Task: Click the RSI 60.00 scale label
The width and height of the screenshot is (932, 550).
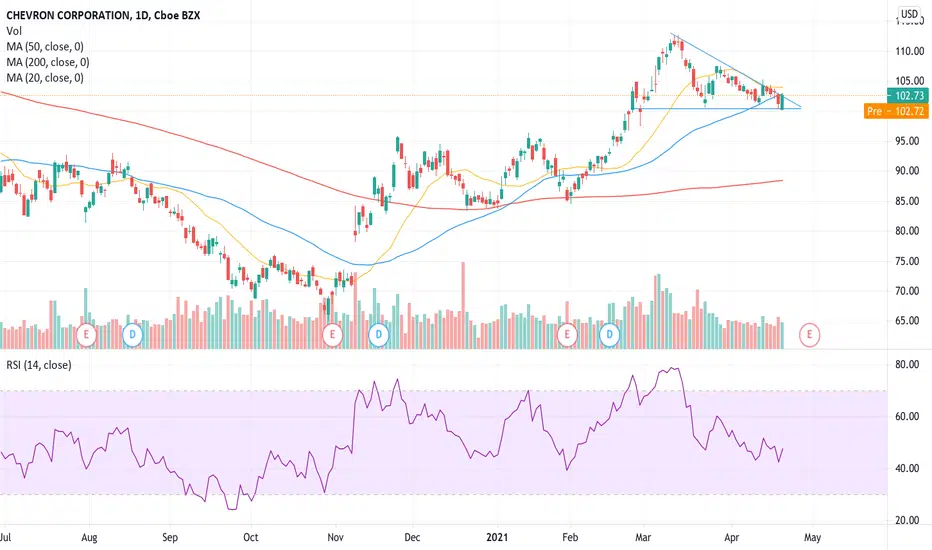Action: click(x=907, y=416)
